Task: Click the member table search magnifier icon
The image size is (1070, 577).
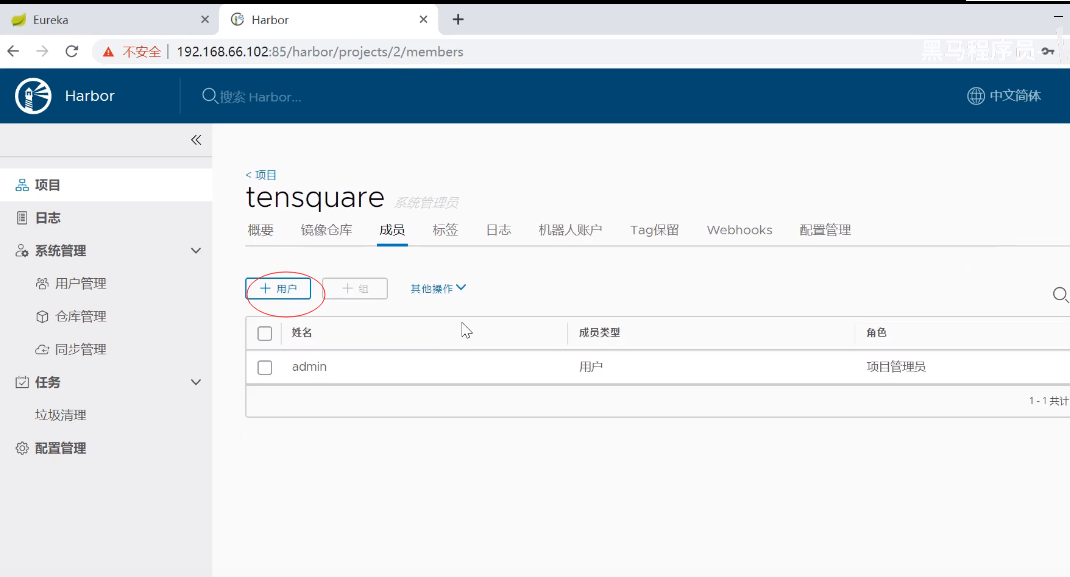Action: coord(1060,295)
